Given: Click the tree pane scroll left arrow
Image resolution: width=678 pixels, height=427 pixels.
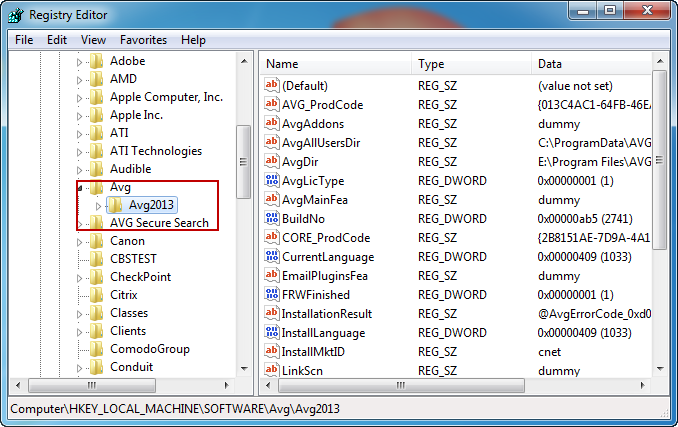Looking at the screenshot, I should tap(18, 385).
